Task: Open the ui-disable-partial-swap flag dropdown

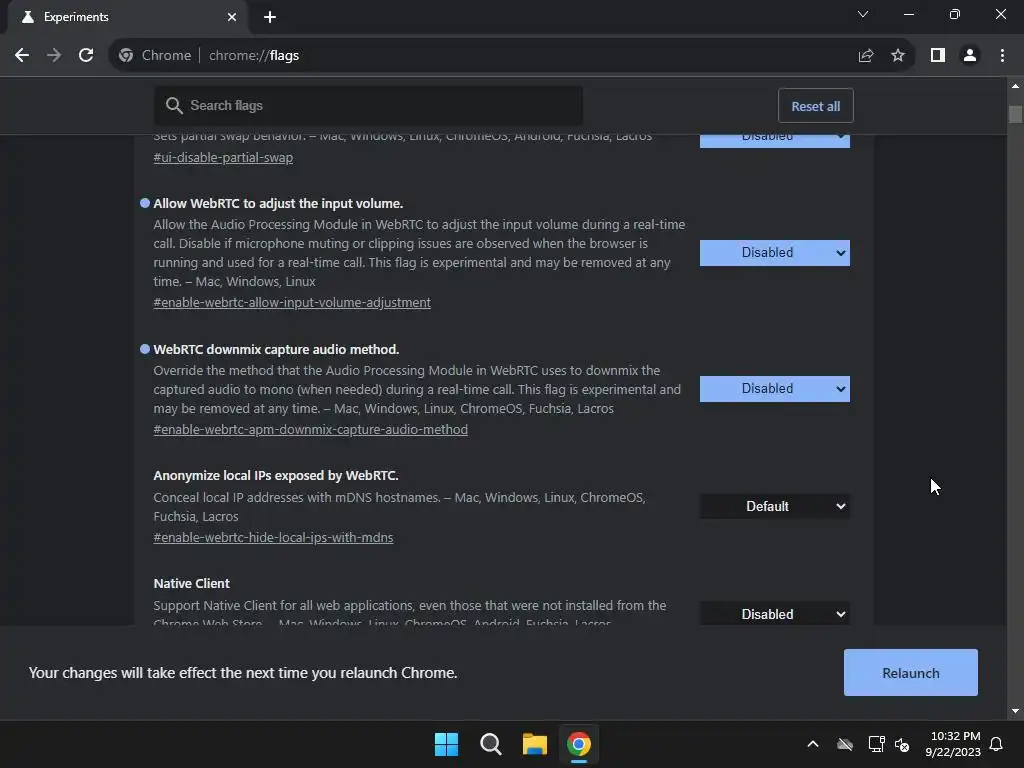Action: (x=775, y=140)
